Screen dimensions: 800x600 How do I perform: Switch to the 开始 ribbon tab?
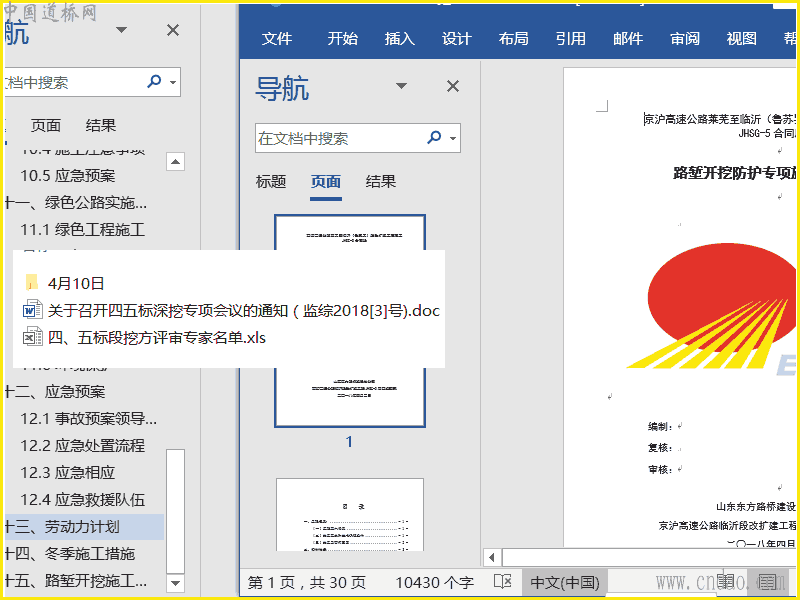tap(342, 39)
